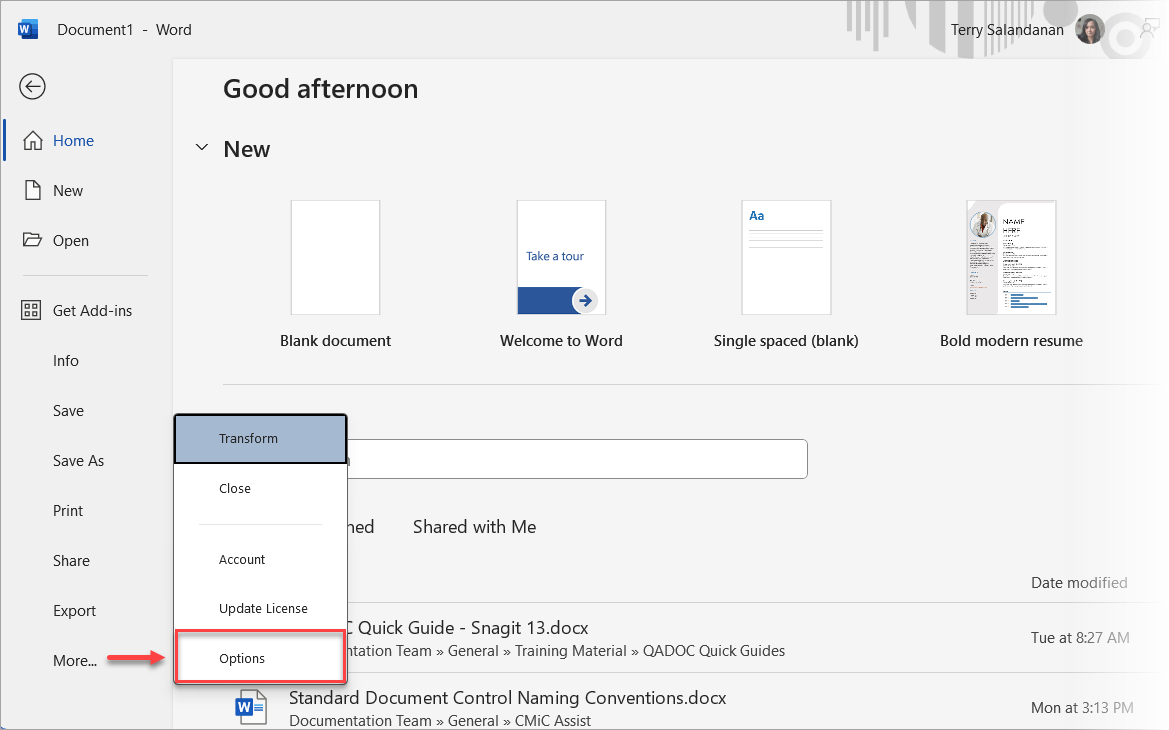1169x730 pixels.
Task: Open Account from the popup menu
Action: click(x=261, y=559)
